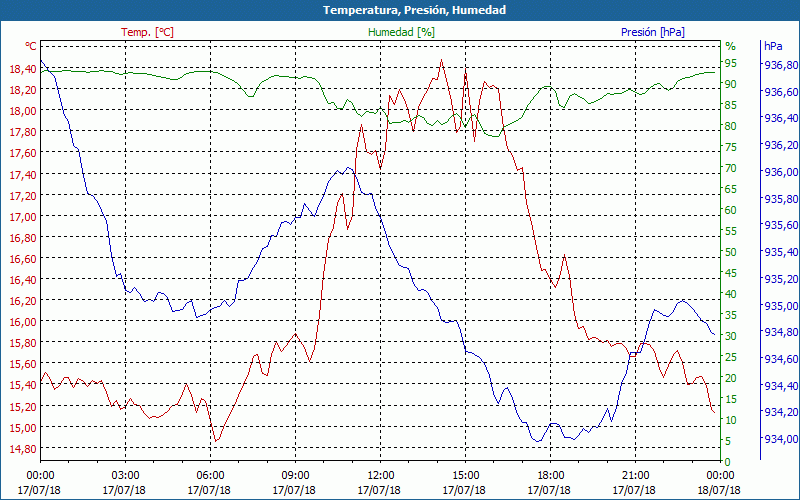Click the 50 humidity axis value
Image resolution: width=800 pixels, height=500 pixels.
pos(731,252)
